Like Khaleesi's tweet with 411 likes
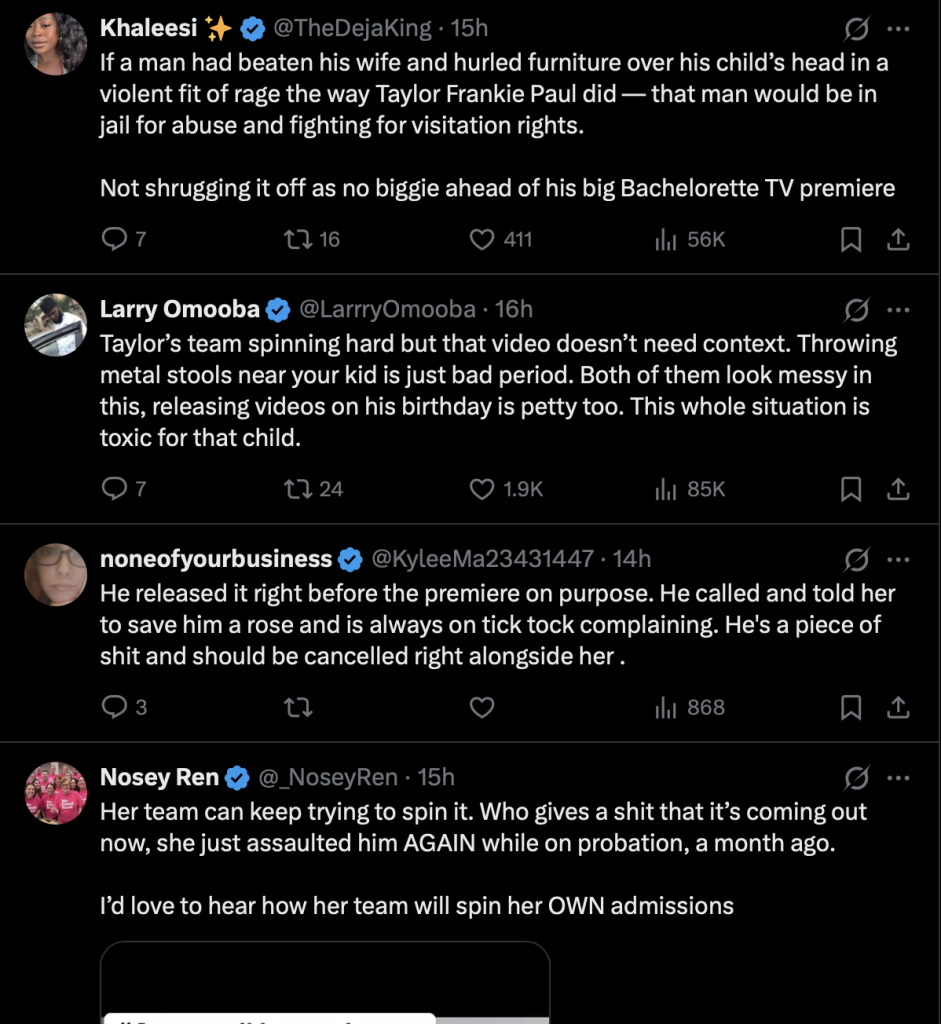This screenshot has width=941, height=1024. coord(483,240)
